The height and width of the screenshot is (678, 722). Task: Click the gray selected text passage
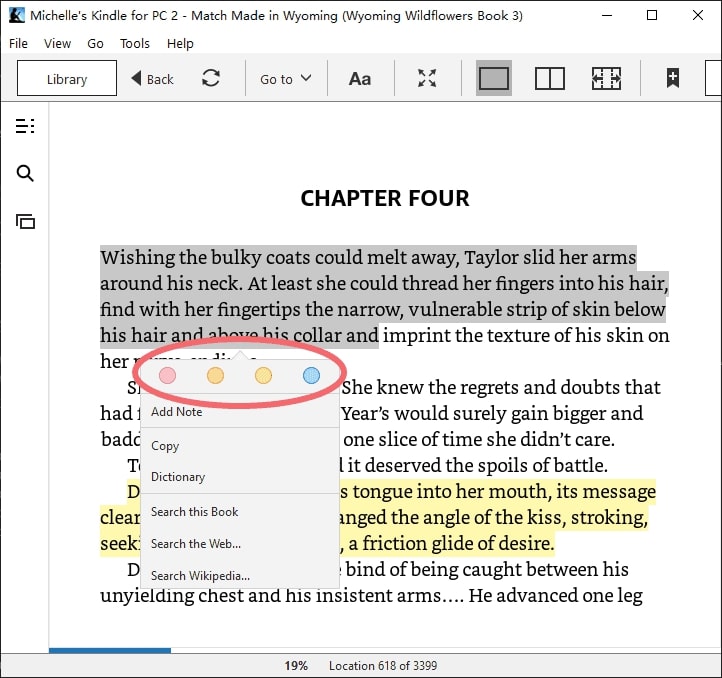coord(384,296)
